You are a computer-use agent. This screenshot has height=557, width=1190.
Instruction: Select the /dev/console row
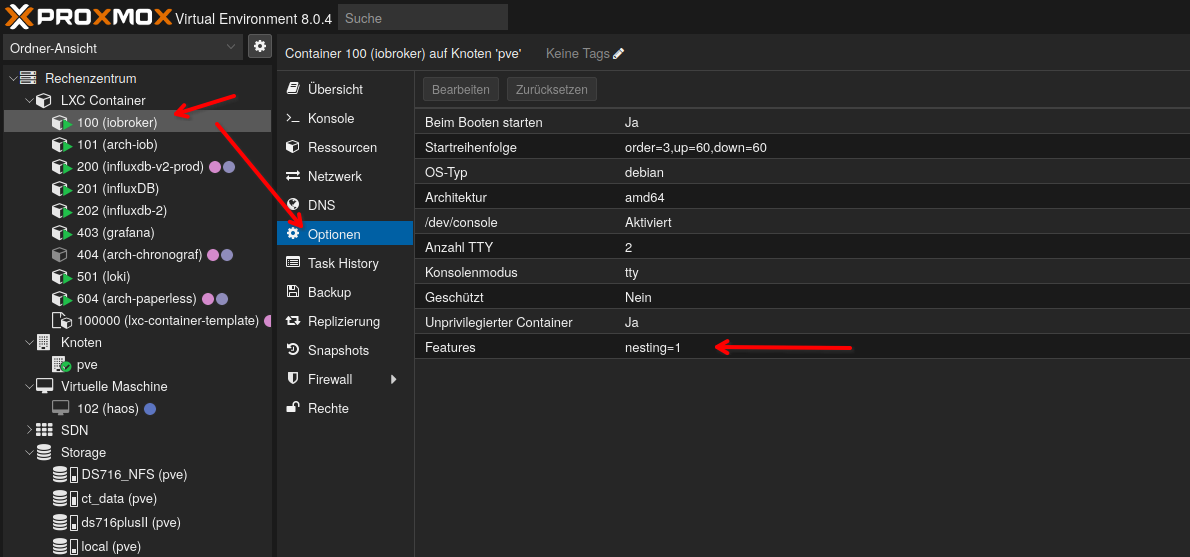click(802, 222)
